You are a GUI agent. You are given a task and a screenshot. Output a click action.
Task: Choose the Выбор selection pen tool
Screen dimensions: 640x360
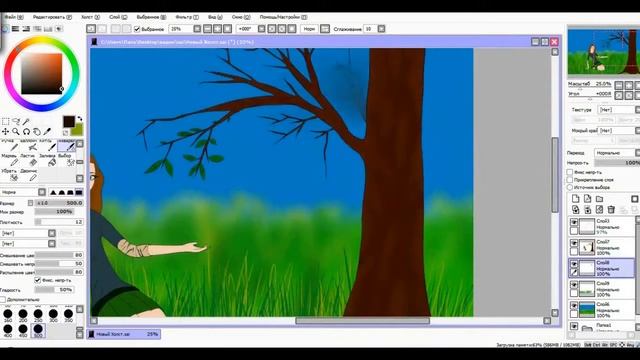(67, 161)
